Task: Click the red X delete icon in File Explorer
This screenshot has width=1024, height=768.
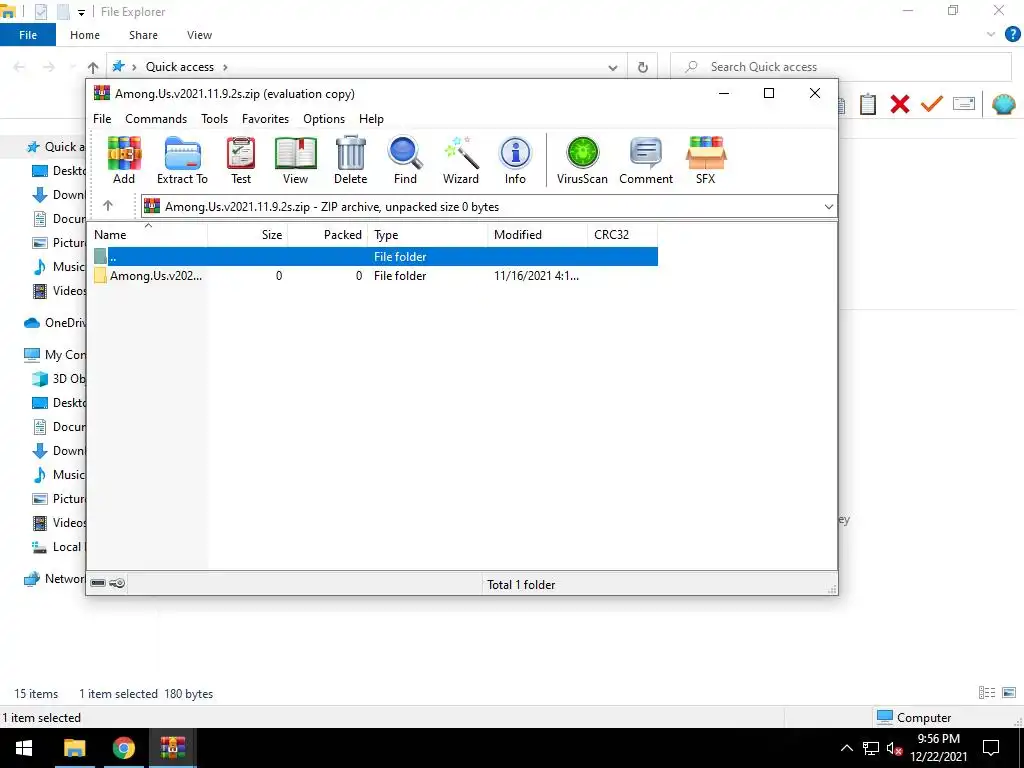Action: coord(900,104)
